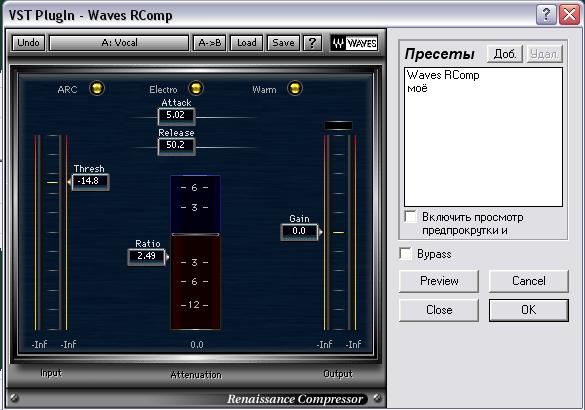Select the моё preset in list
Image resolution: width=585 pixels, height=410 pixels.
click(x=417, y=88)
